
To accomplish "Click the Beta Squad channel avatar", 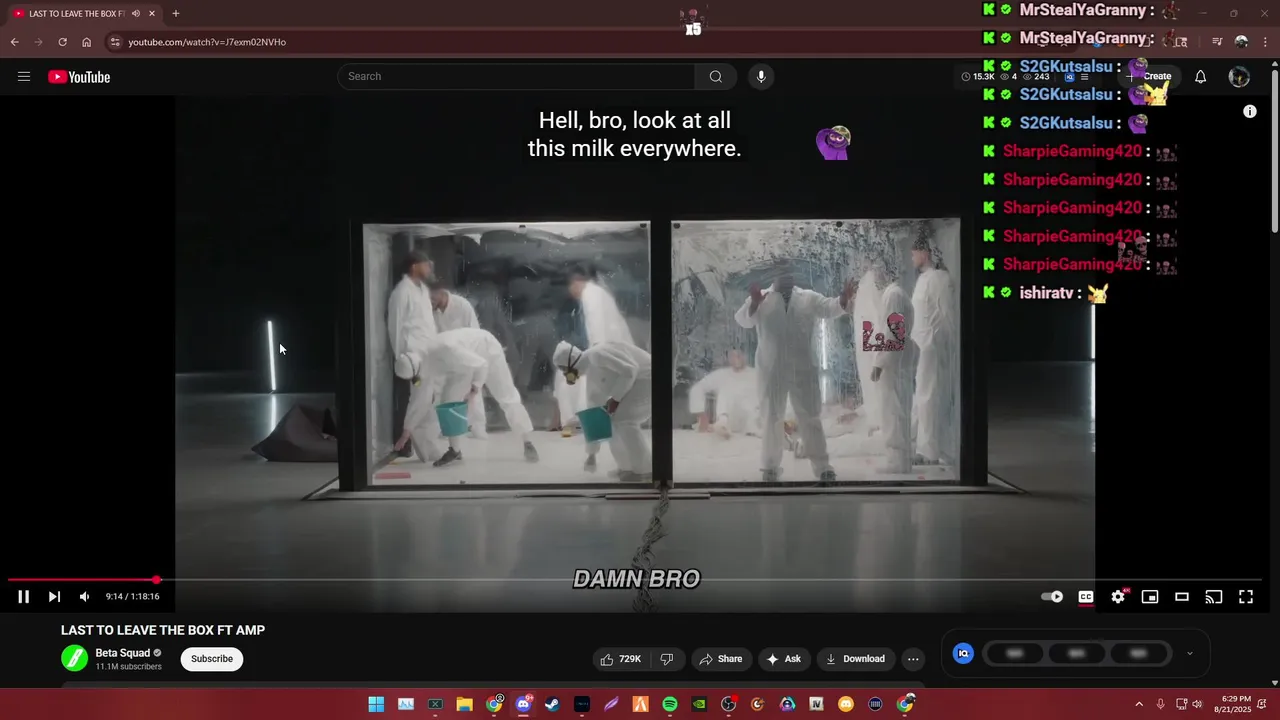I will 75,658.
